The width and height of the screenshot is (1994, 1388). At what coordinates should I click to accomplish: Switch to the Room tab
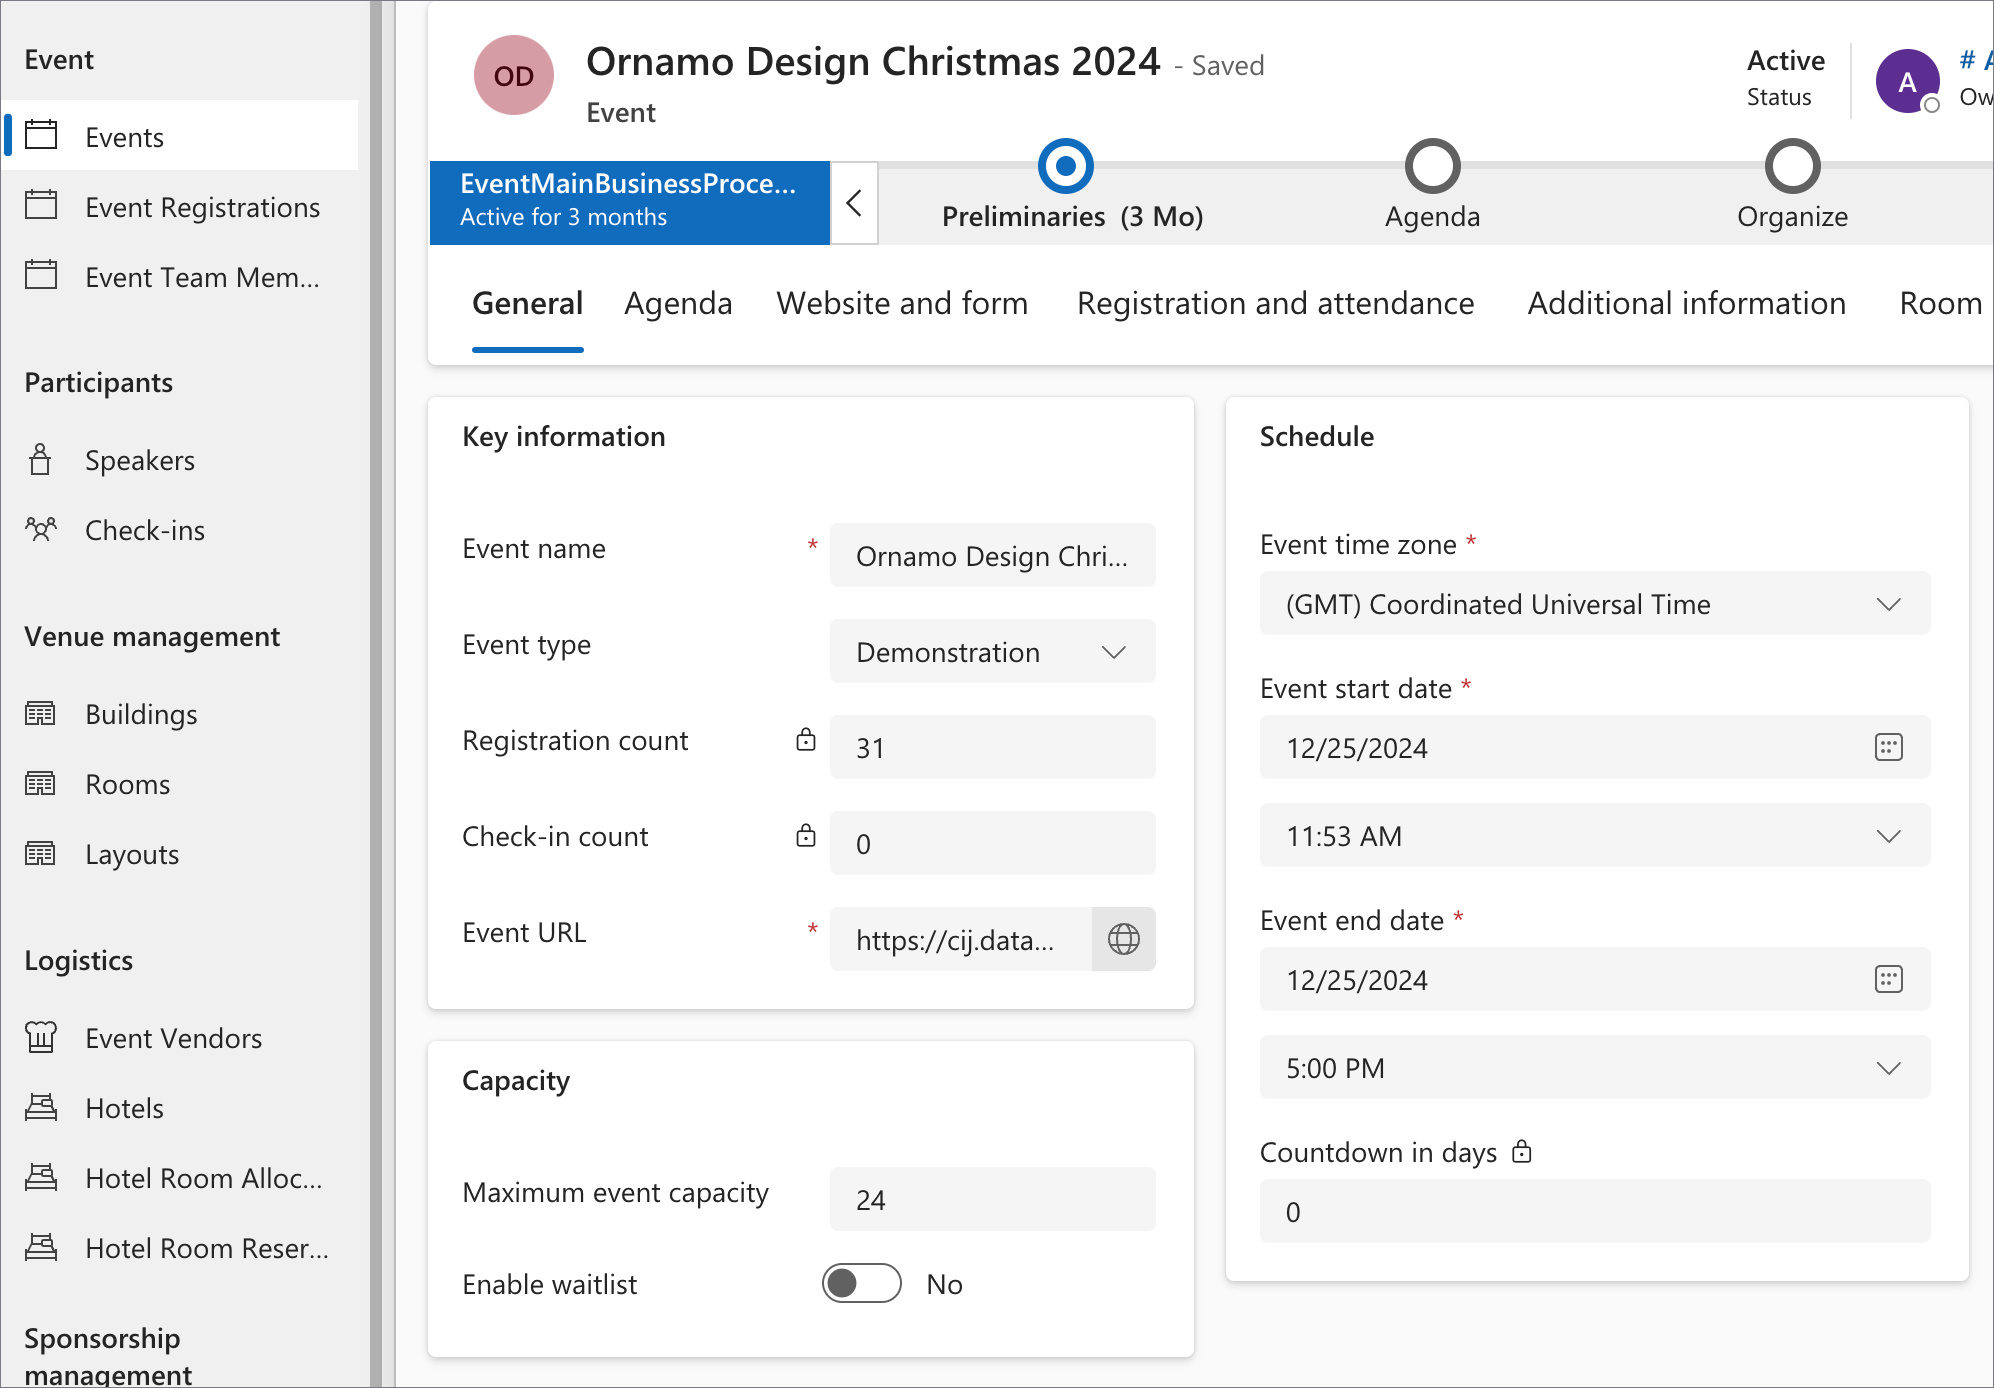click(x=1940, y=303)
